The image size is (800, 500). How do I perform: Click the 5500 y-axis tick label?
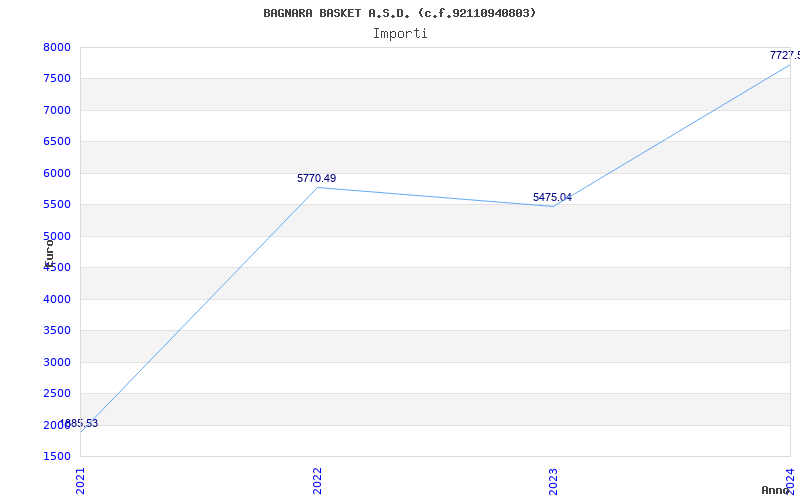pos(57,205)
